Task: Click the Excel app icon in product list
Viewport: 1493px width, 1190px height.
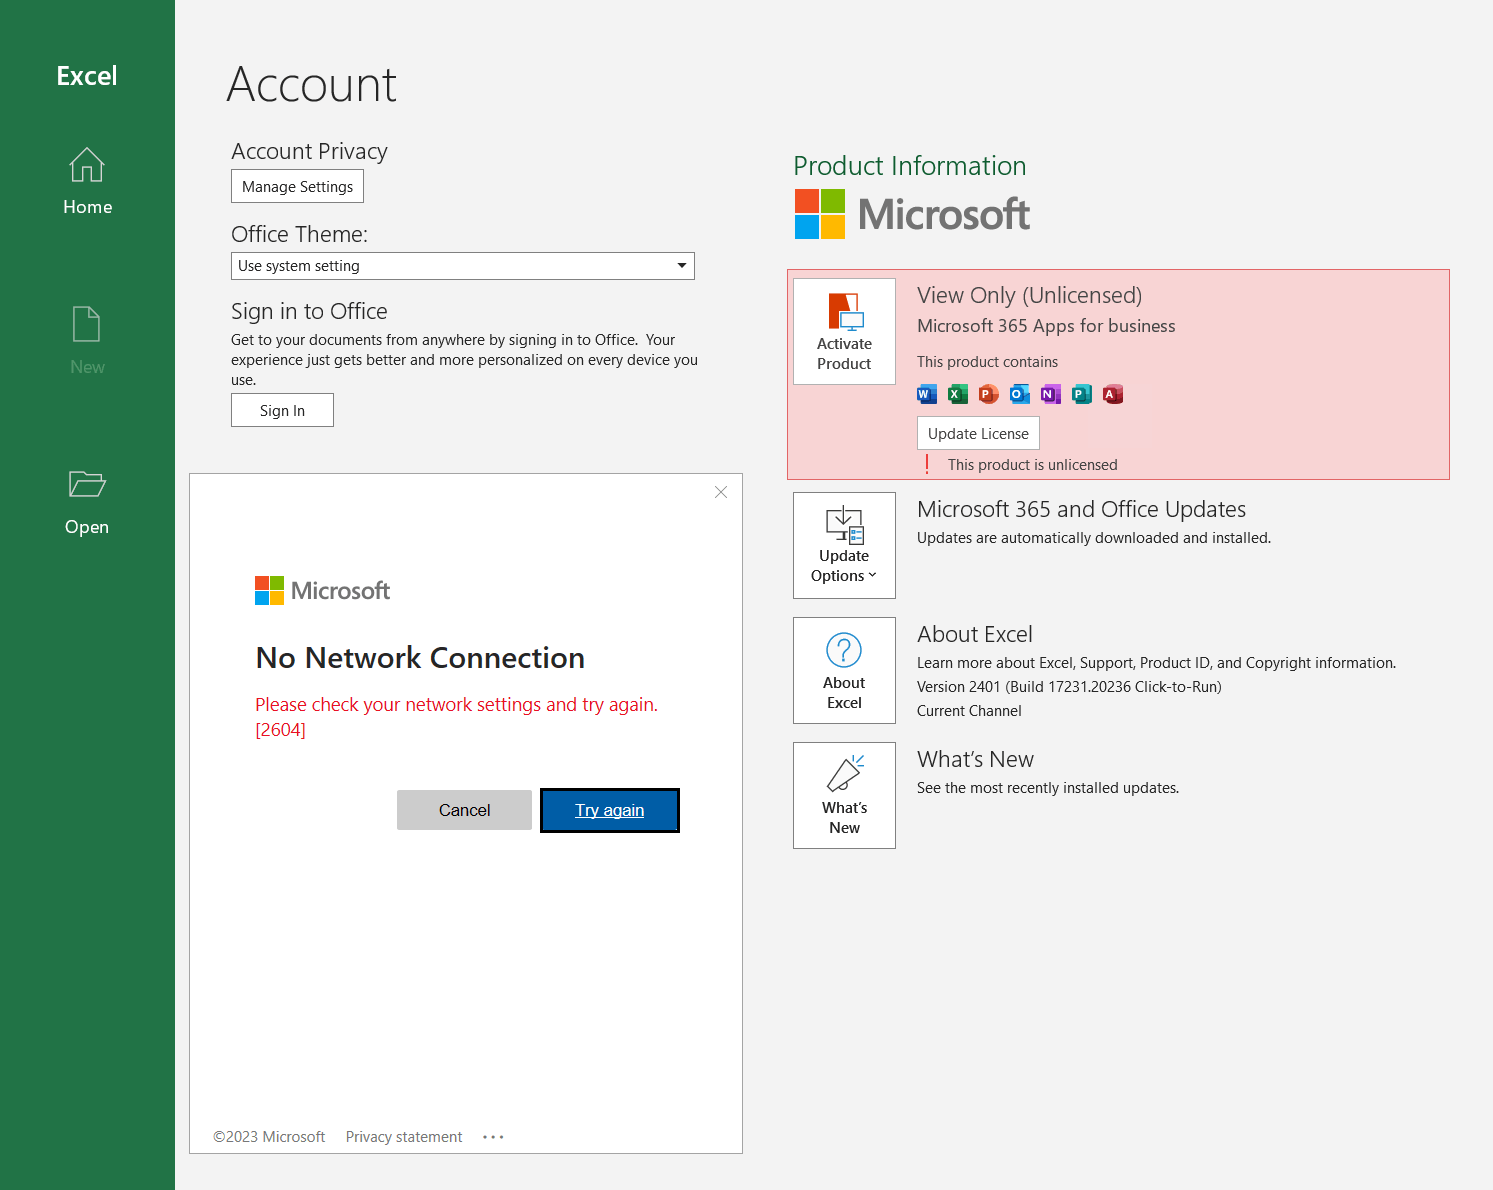Action: click(958, 394)
